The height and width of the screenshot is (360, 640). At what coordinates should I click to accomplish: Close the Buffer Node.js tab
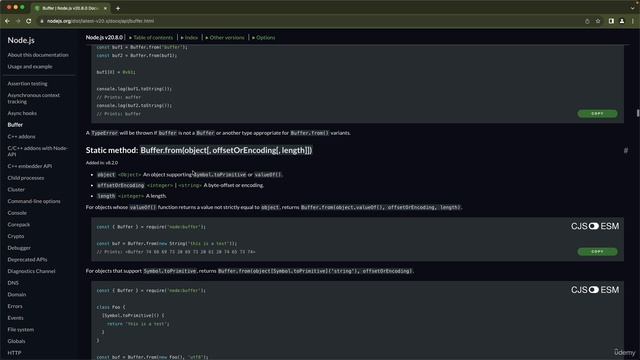pos(105,8)
